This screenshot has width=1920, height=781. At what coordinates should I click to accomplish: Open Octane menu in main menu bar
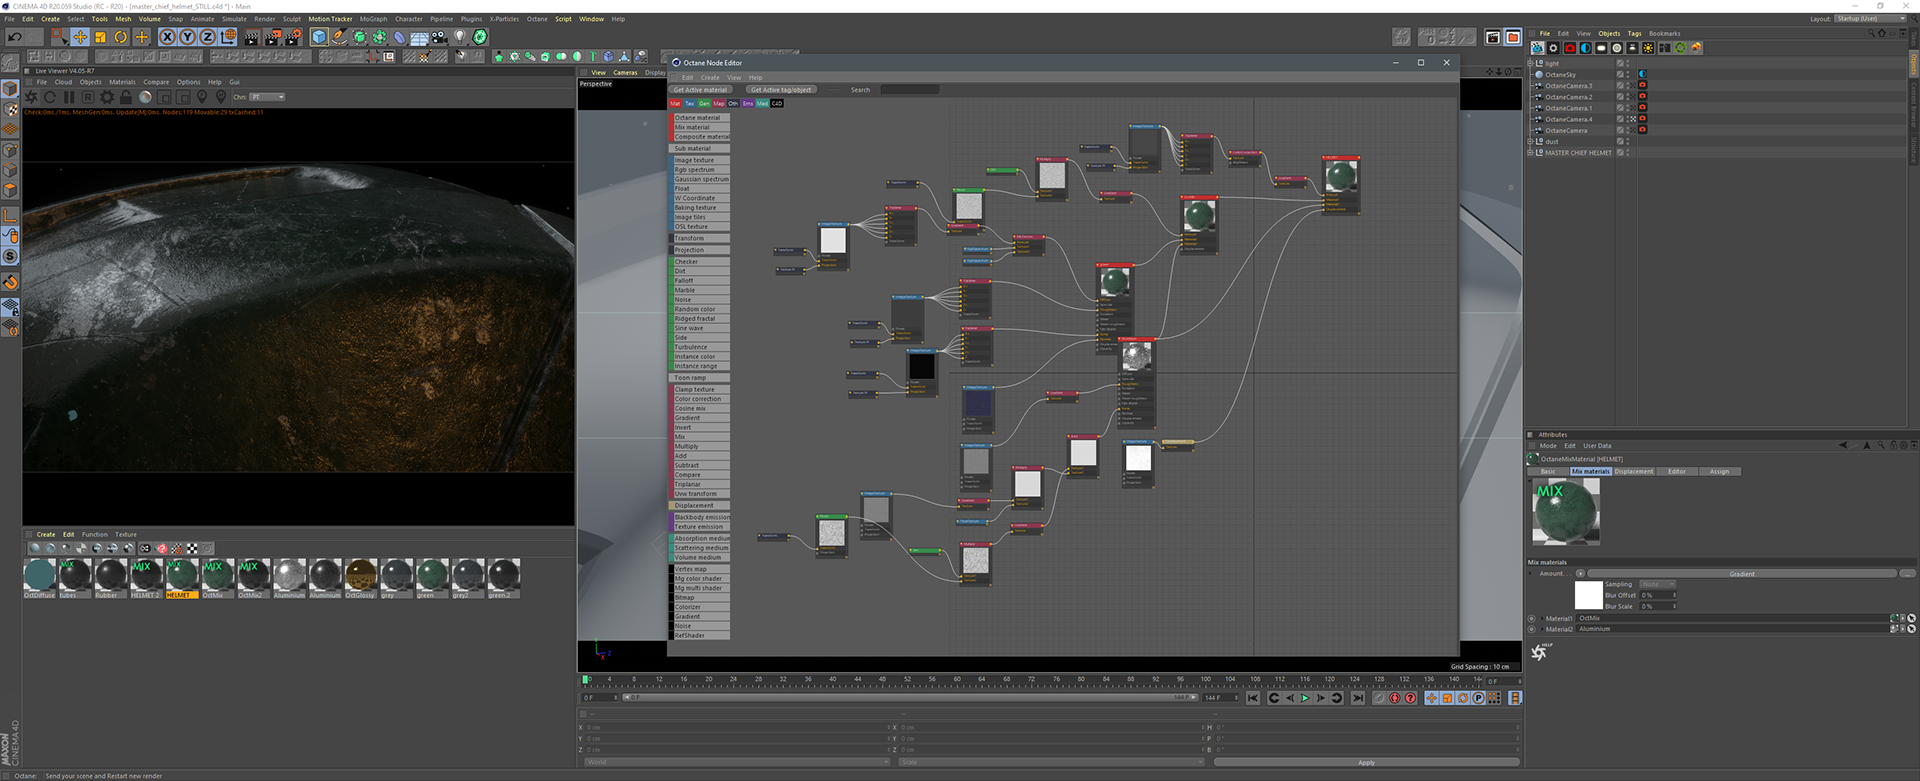[537, 19]
